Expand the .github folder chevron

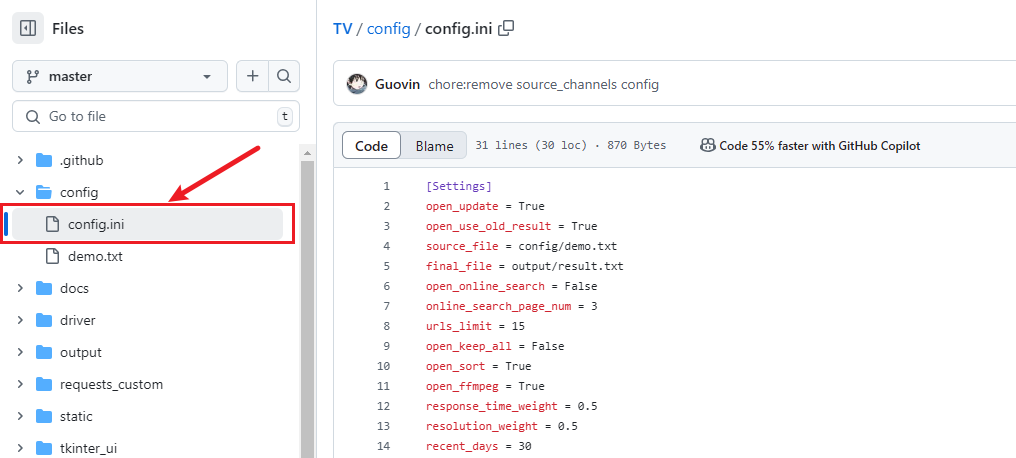(x=20, y=160)
